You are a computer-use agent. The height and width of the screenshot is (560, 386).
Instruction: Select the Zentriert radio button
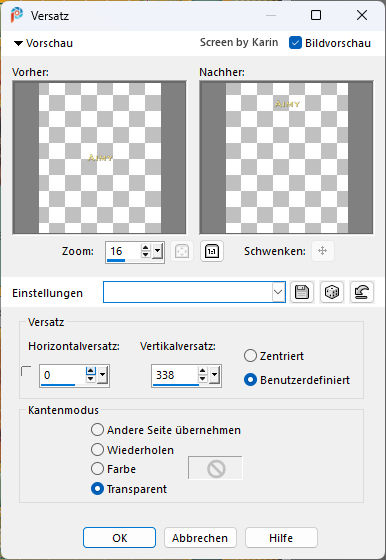[250, 356]
